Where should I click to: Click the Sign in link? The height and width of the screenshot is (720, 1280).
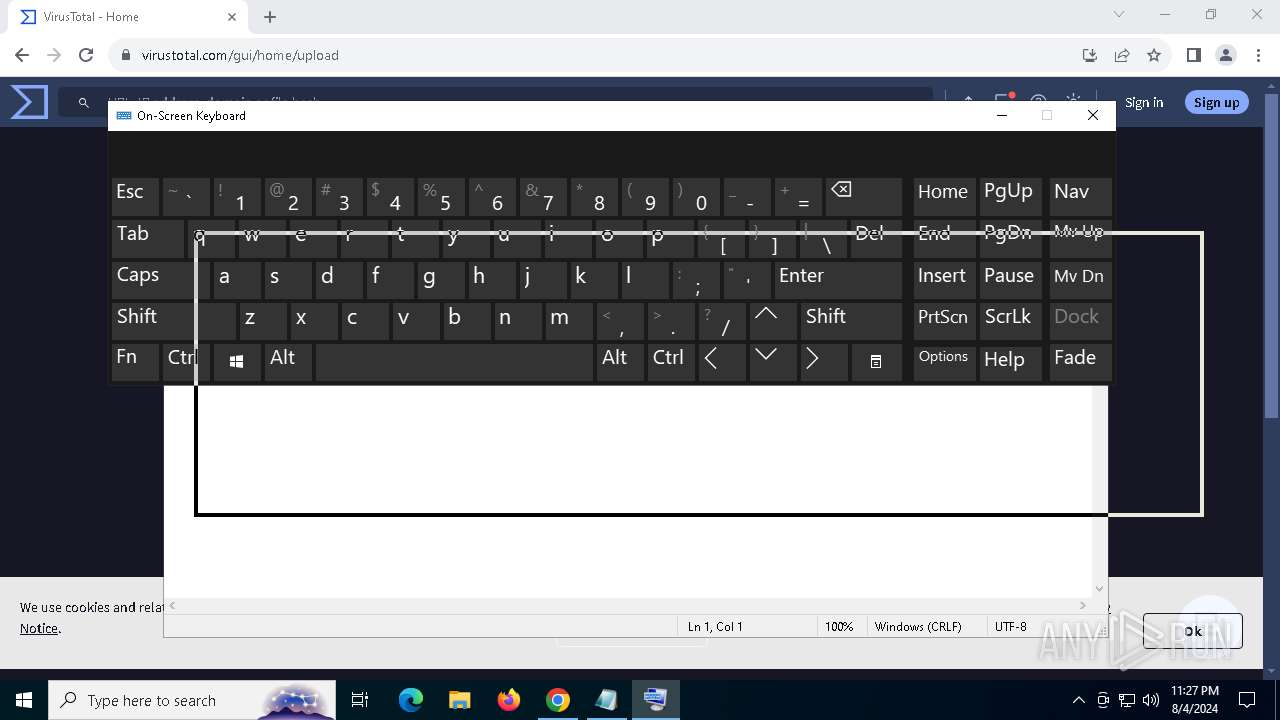point(1144,102)
